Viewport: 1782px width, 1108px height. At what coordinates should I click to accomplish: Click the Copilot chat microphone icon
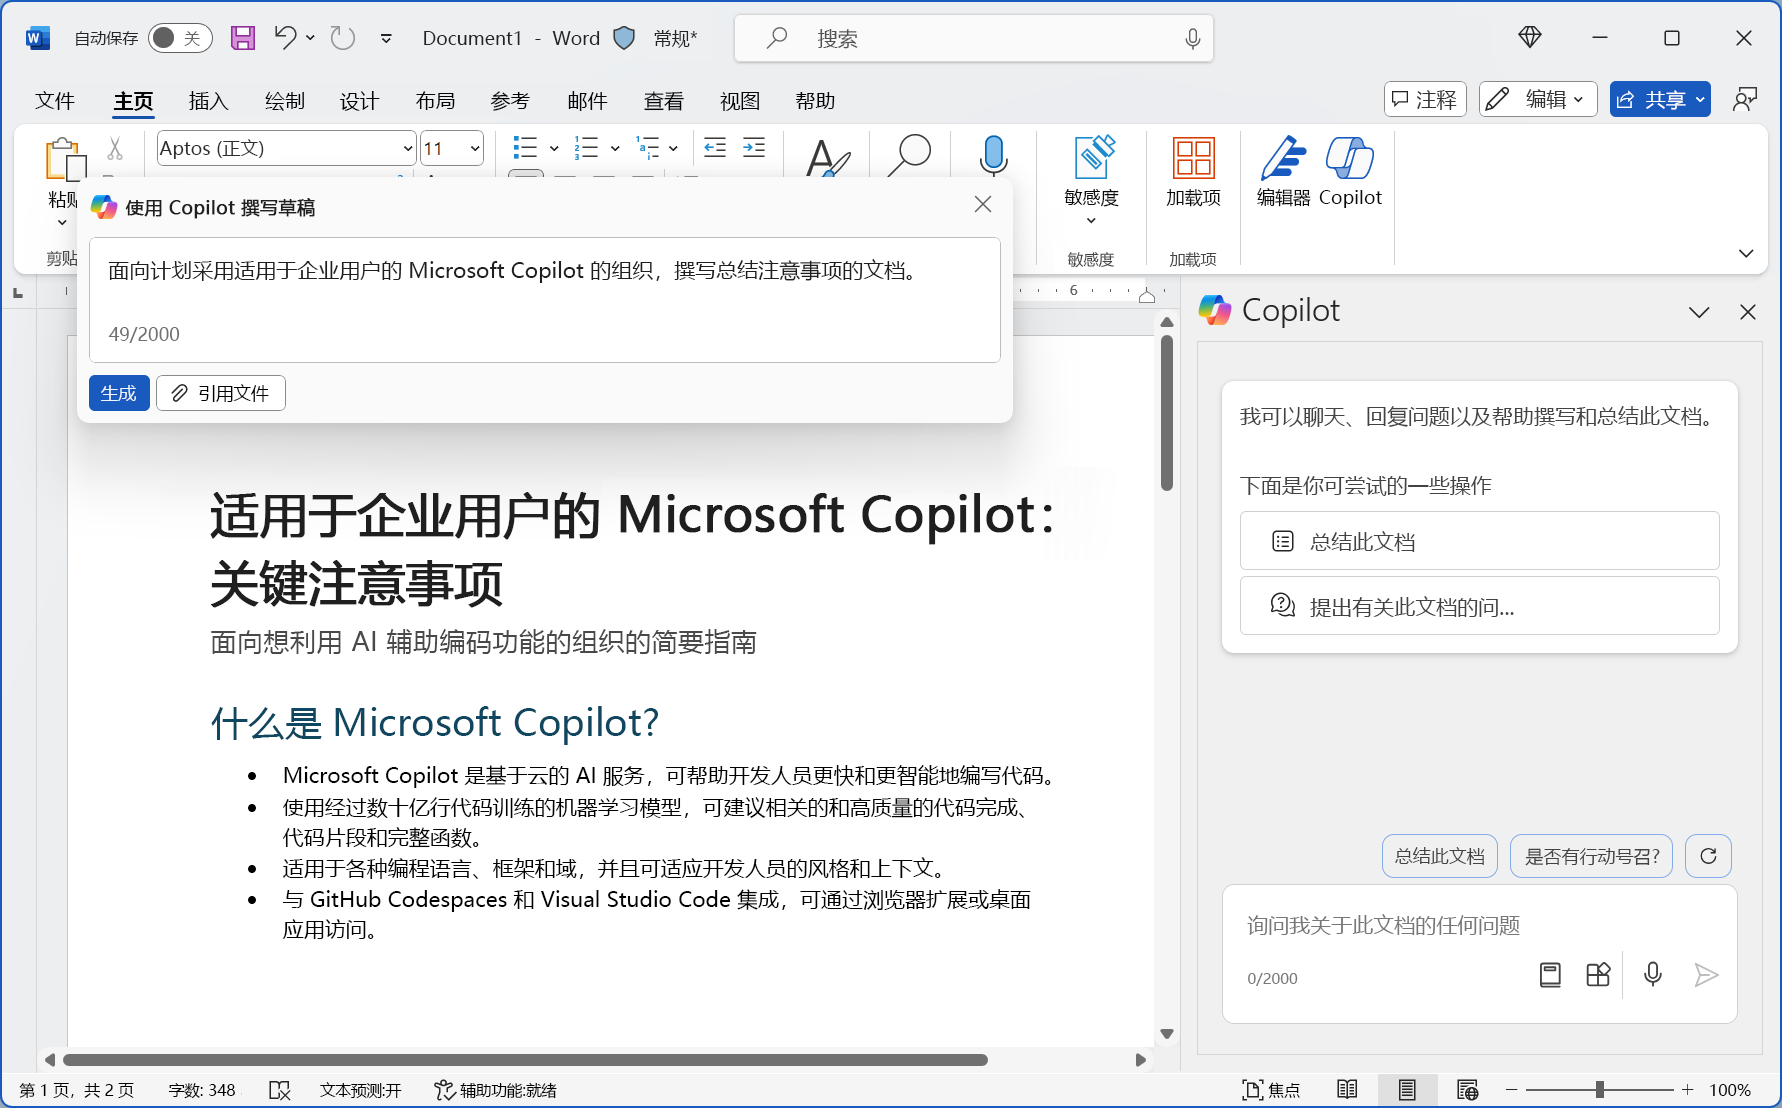click(1653, 975)
